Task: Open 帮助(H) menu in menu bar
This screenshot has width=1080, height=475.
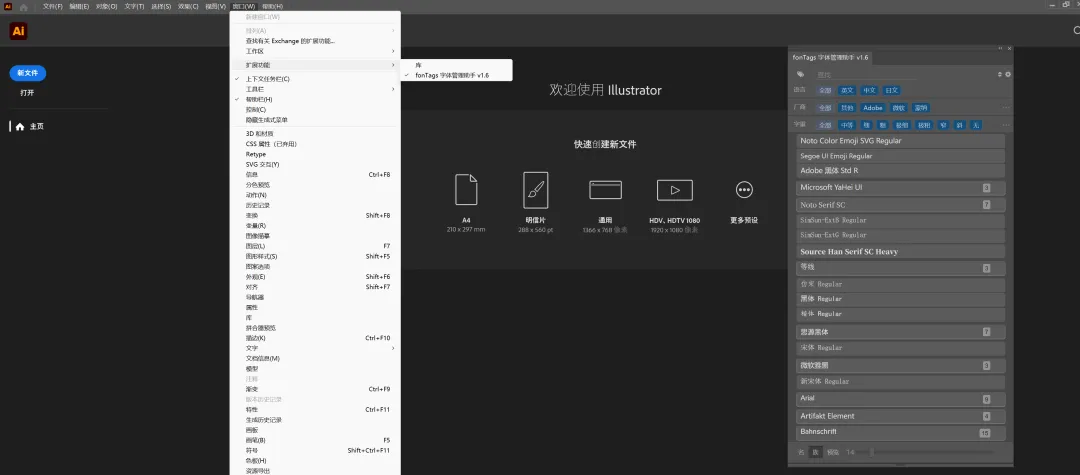Action: tap(272, 6)
